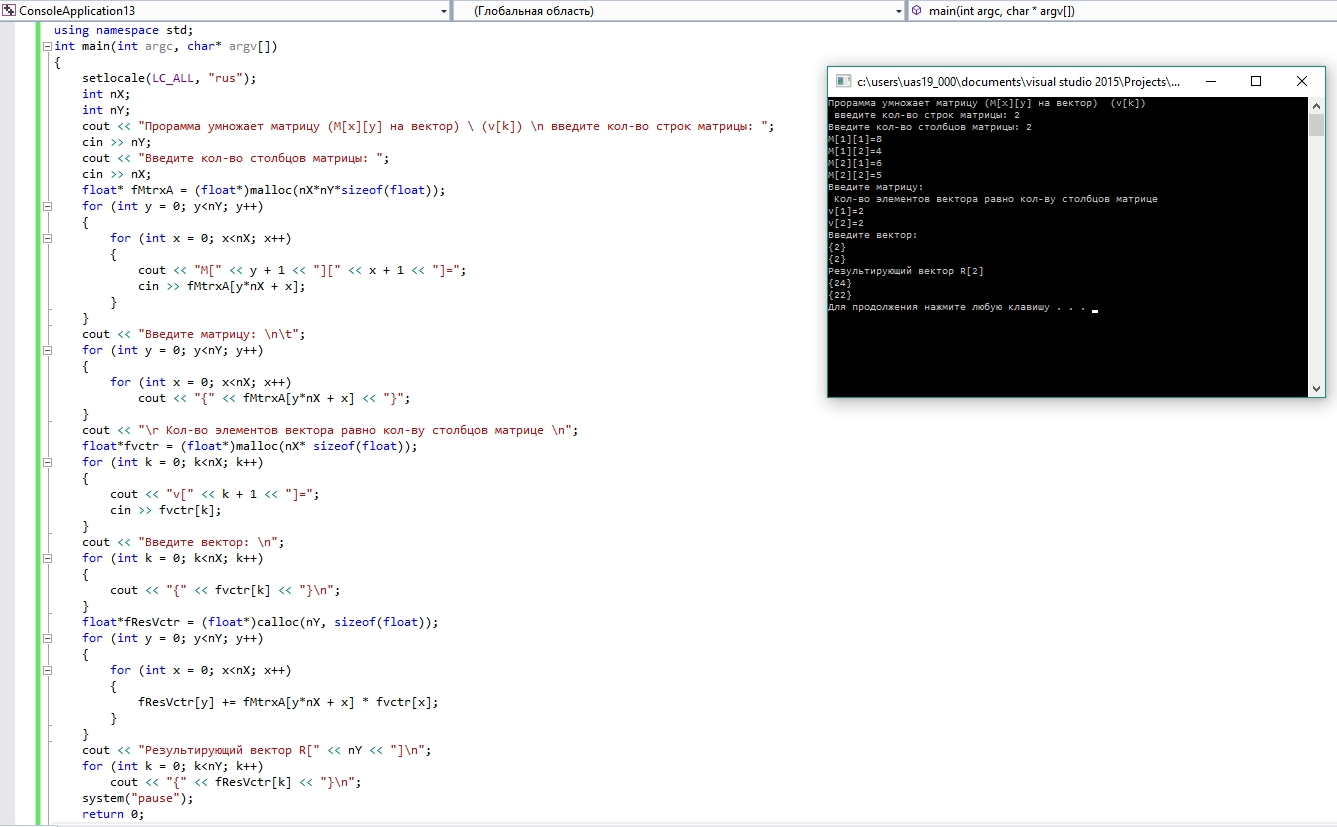The width and height of the screenshot is (1337, 827).
Task: Collapse the y loop computing fResVctr
Action: (47, 638)
